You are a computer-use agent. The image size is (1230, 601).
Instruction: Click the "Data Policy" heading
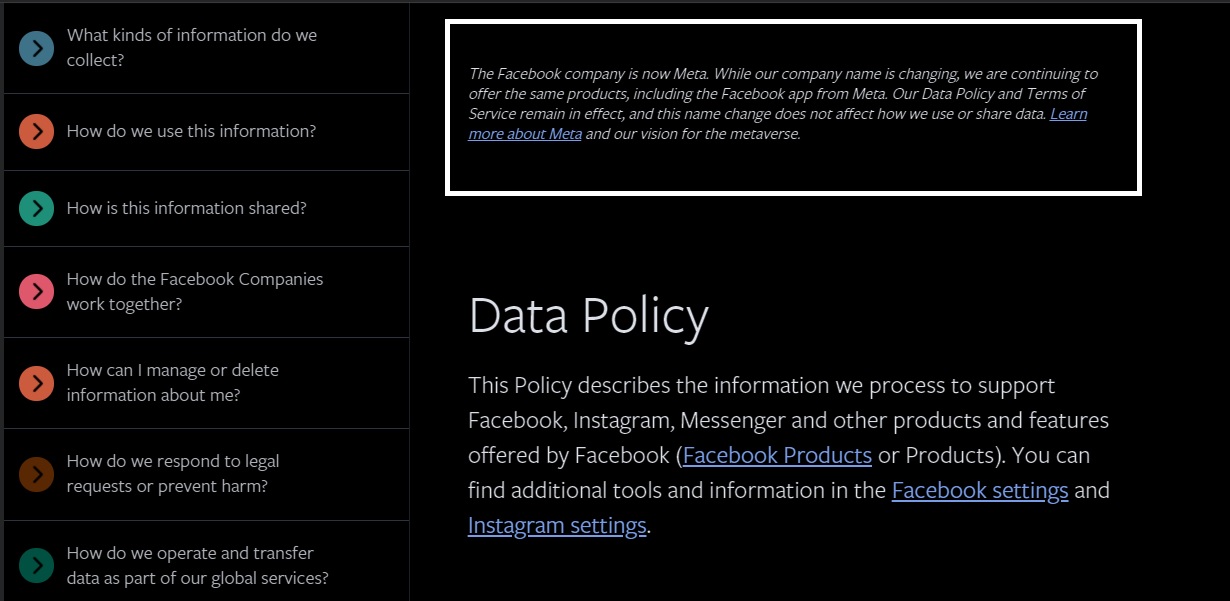tap(588, 316)
